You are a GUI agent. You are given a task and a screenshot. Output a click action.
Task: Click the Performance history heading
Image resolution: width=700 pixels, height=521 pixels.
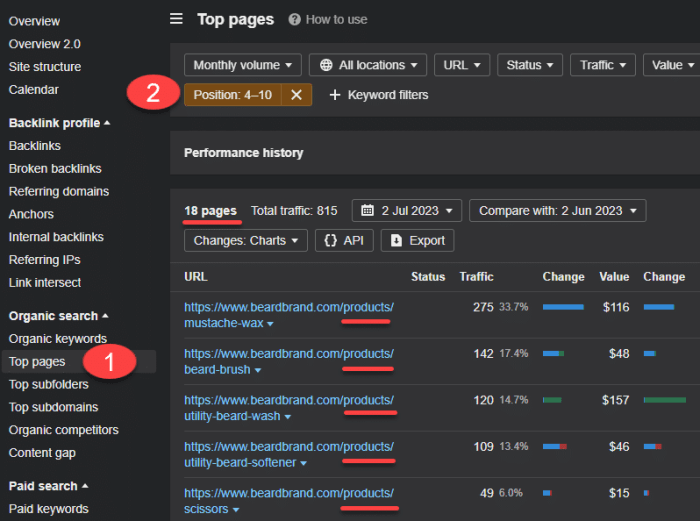(243, 153)
